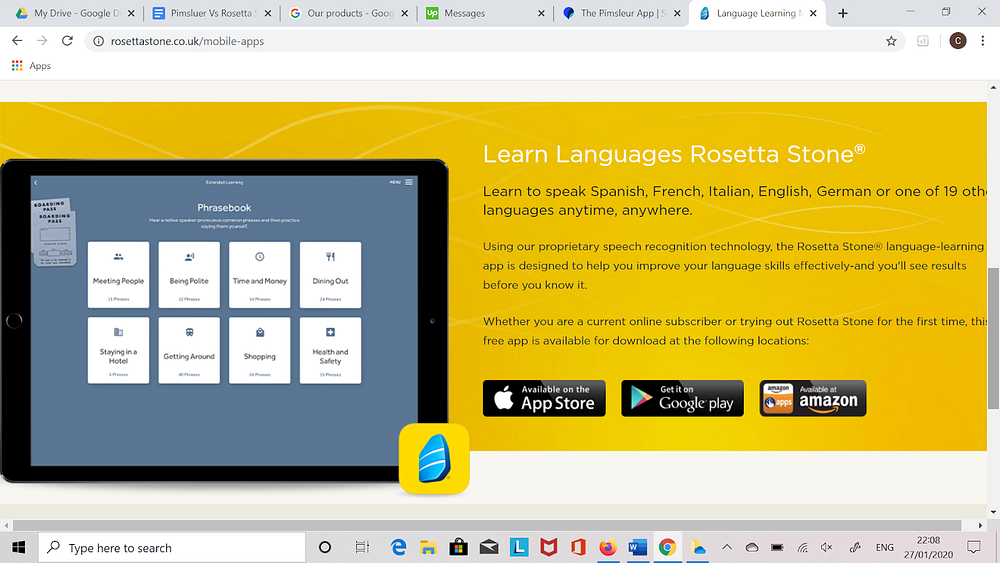Select the Getting Around phrasebook card

(x=189, y=351)
